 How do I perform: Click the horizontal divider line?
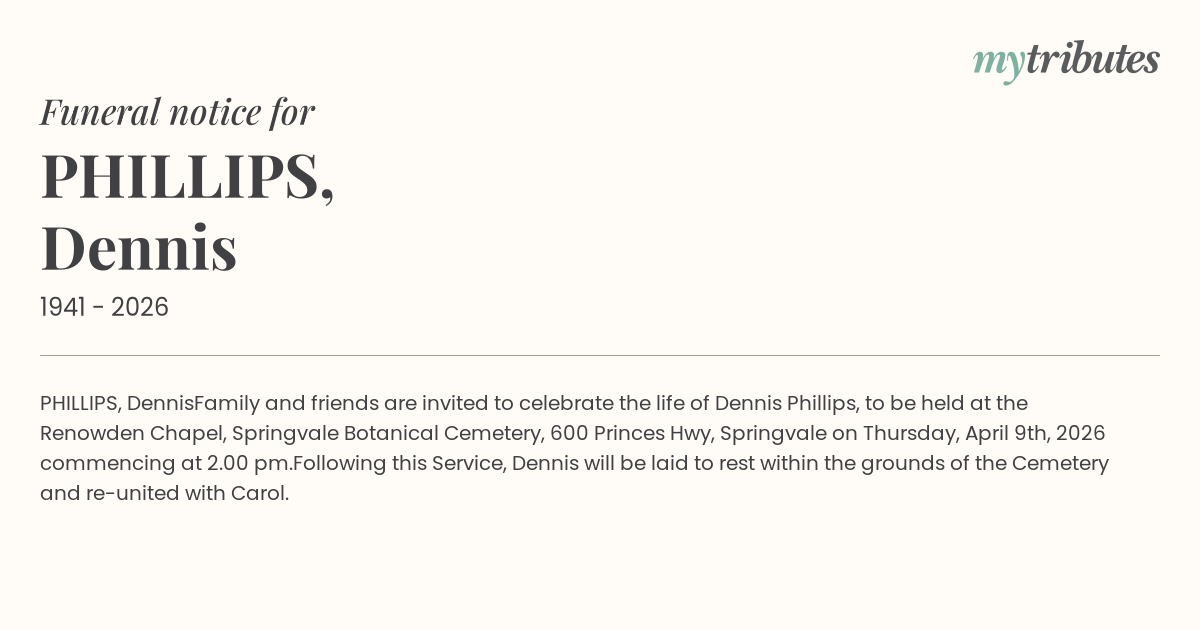coord(600,355)
